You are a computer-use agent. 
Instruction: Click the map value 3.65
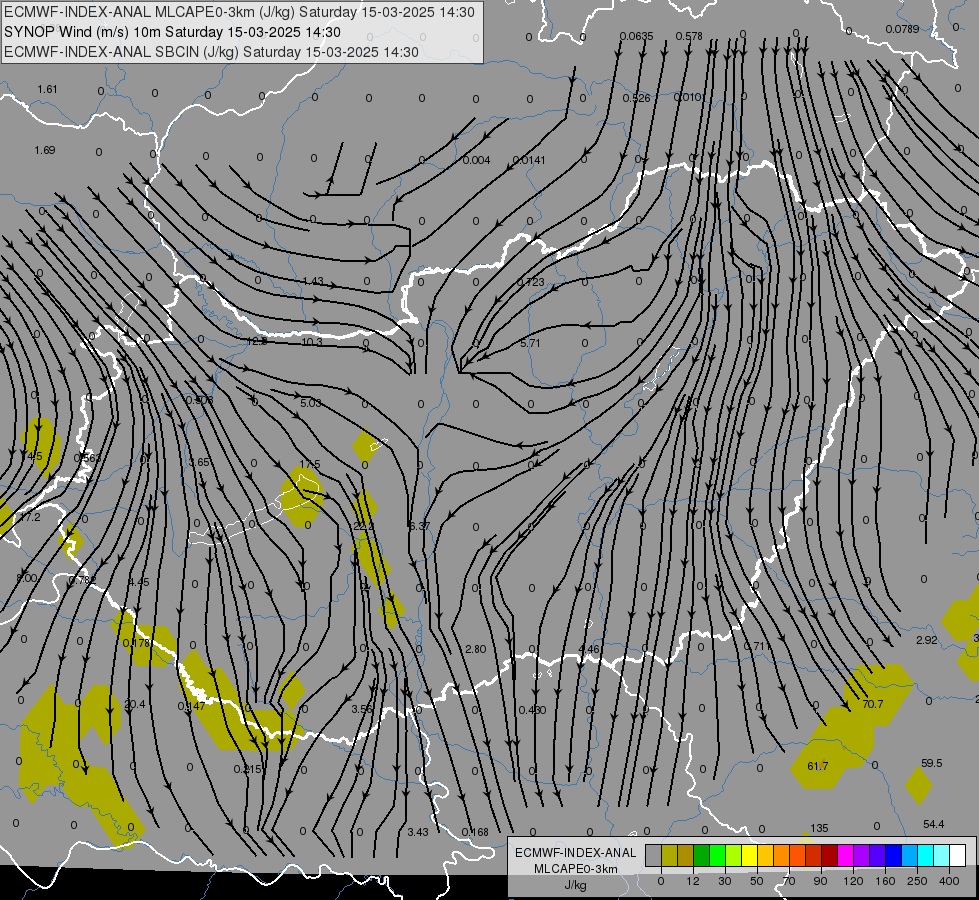point(199,462)
